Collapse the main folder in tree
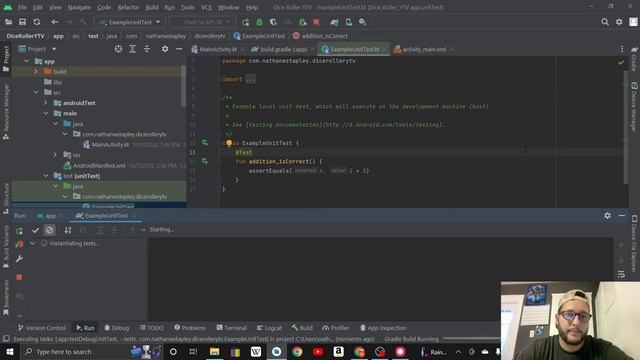 point(46,113)
